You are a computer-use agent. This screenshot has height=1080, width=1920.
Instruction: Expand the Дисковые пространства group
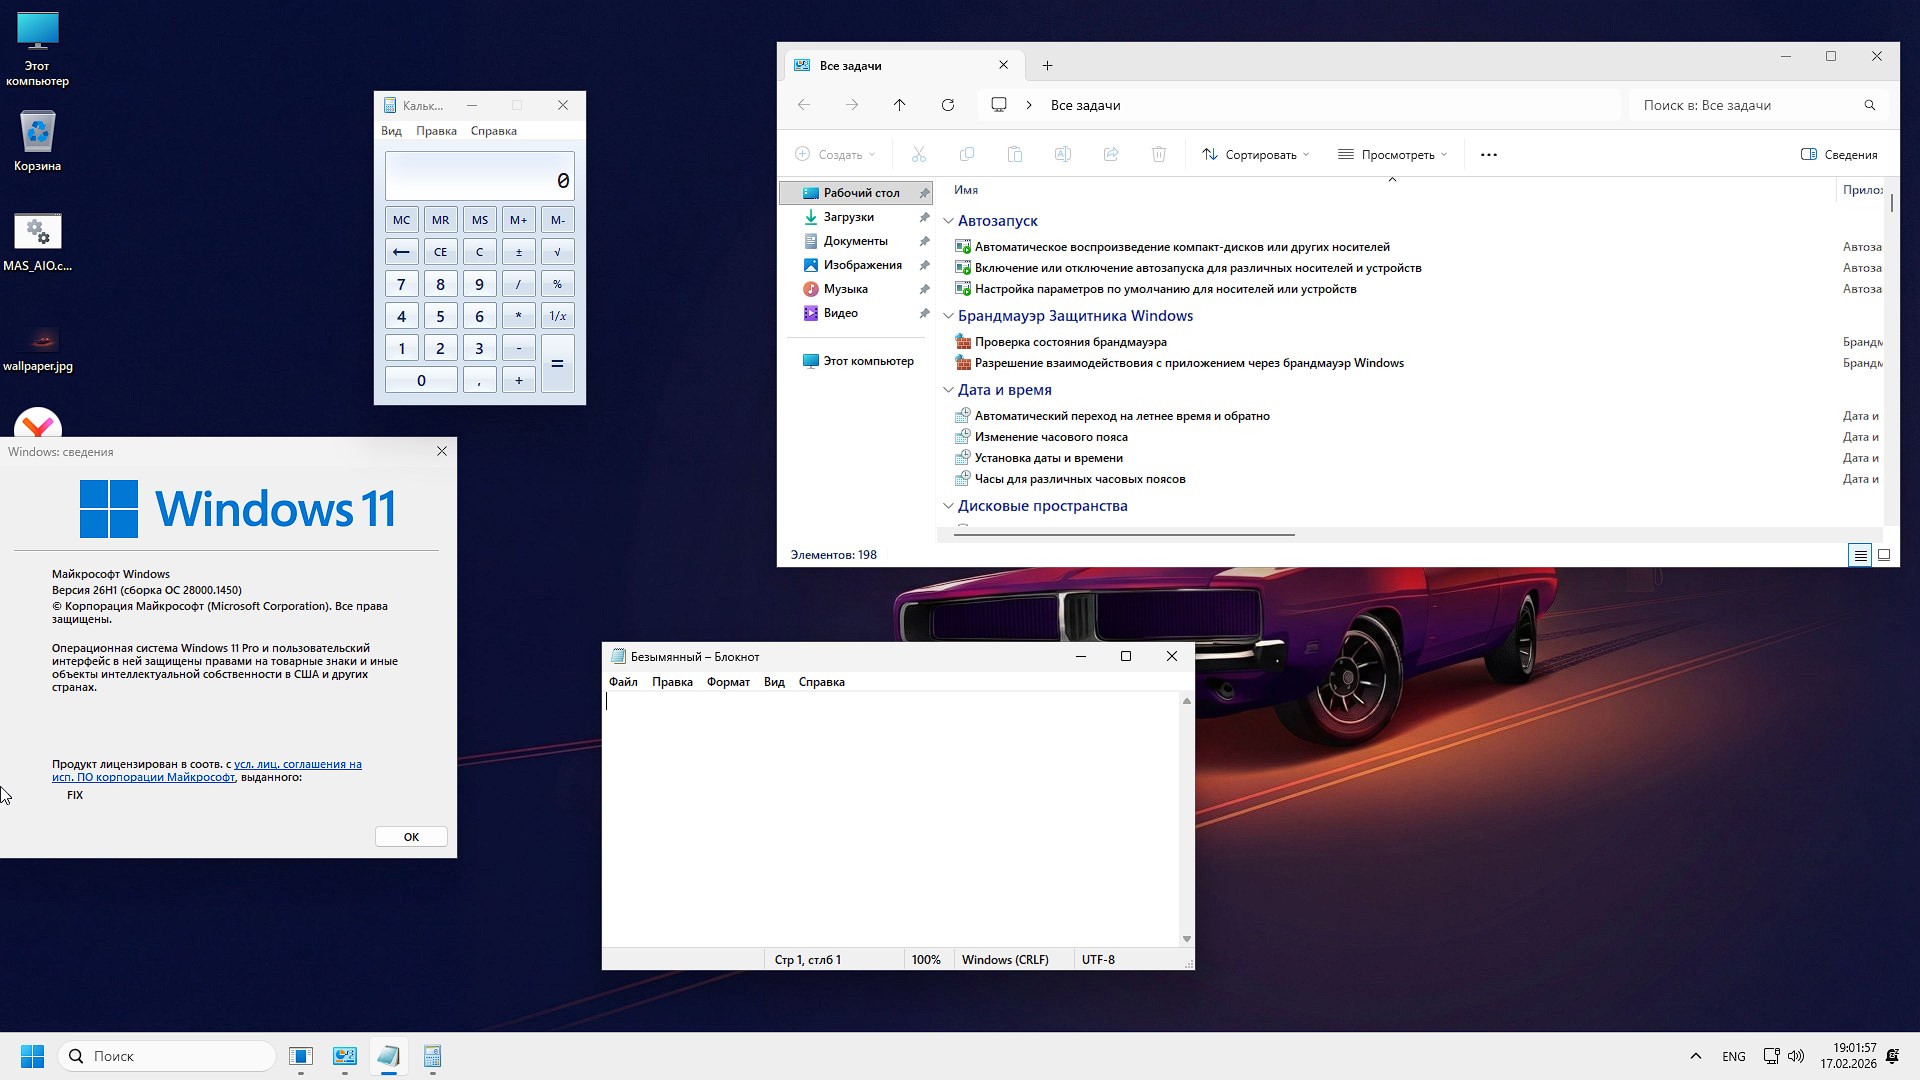tap(948, 506)
